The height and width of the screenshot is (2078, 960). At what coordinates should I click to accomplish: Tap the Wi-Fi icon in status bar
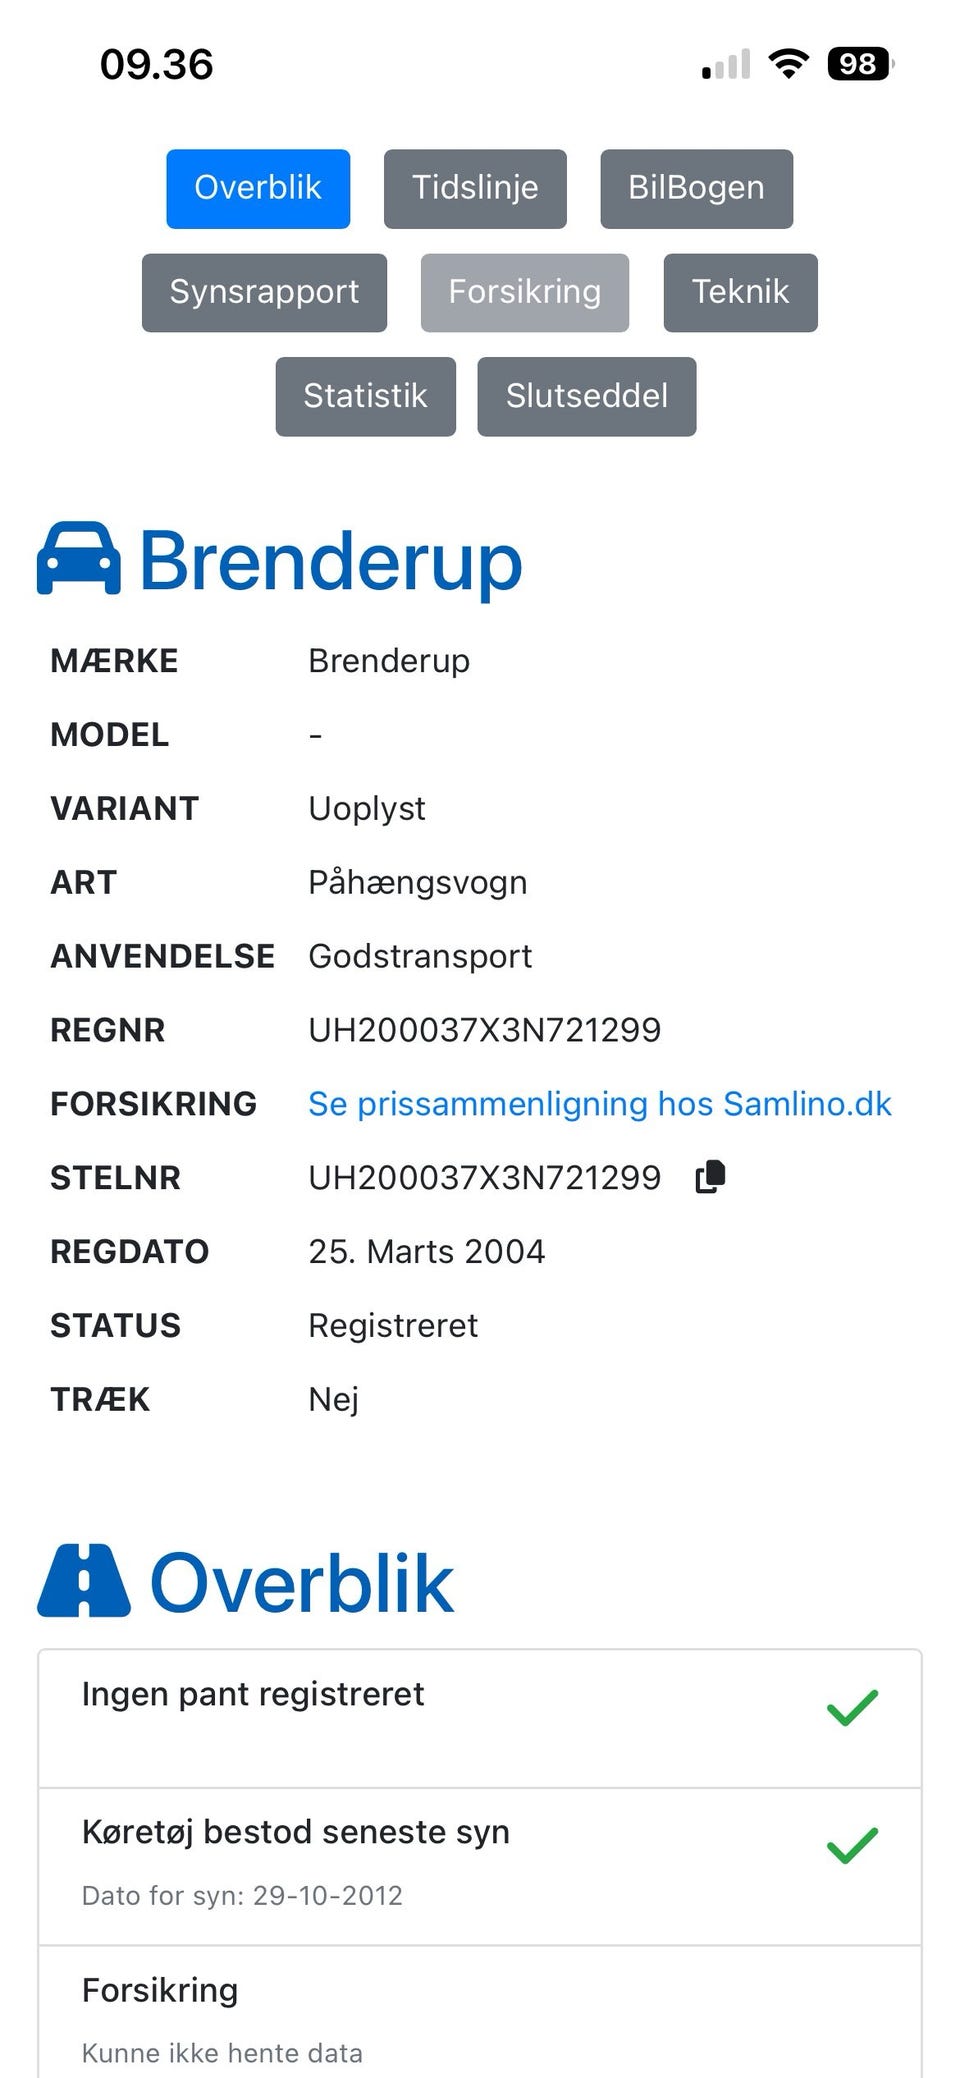point(787,63)
